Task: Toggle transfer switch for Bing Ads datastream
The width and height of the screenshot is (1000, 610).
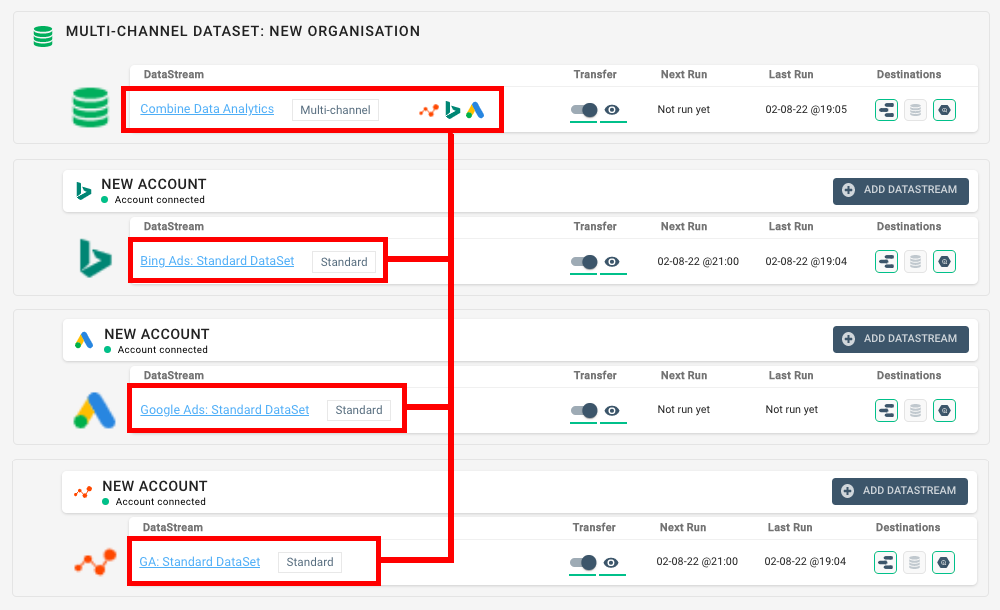Action: point(584,262)
